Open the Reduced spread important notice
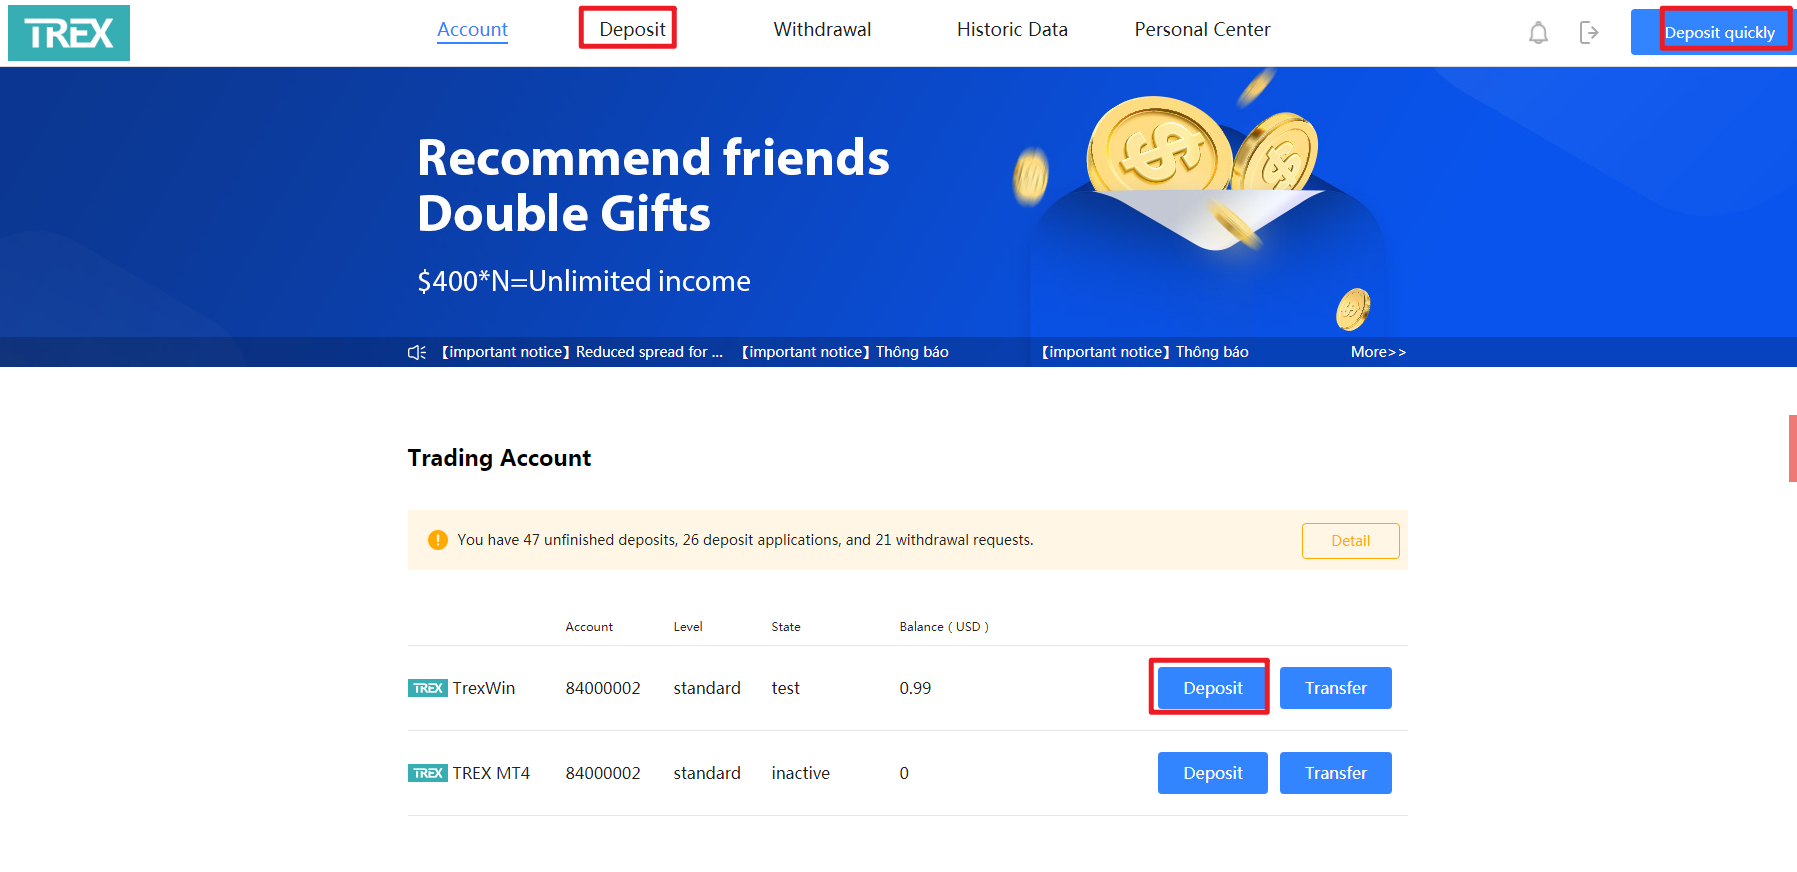Image resolution: width=1797 pixels, height=872 pixels. coord(582,352)
